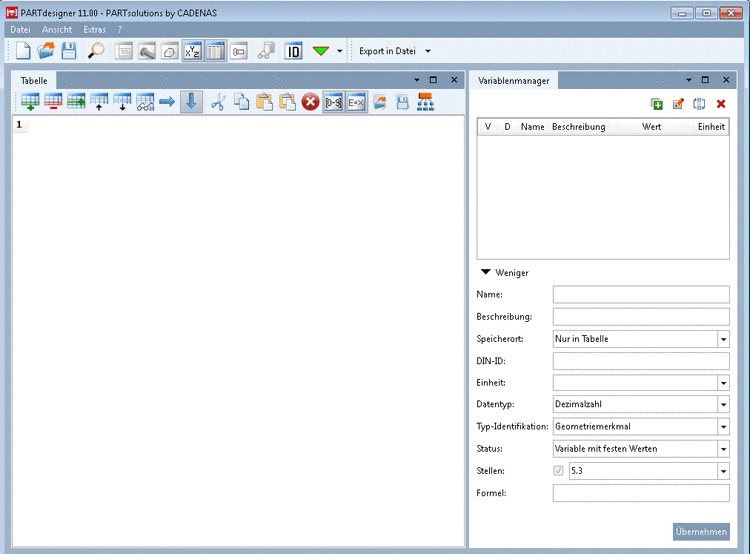Move table row up icon
The image size is (750, 554).
99,102
